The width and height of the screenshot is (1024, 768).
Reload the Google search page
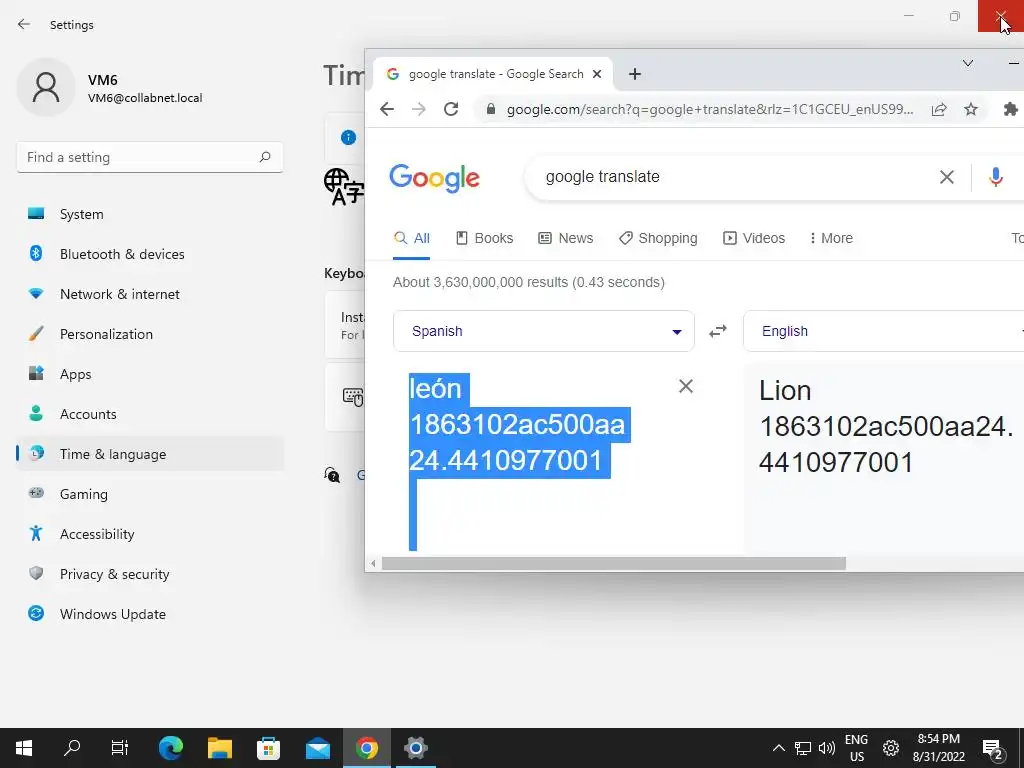(x=451, y=109)
